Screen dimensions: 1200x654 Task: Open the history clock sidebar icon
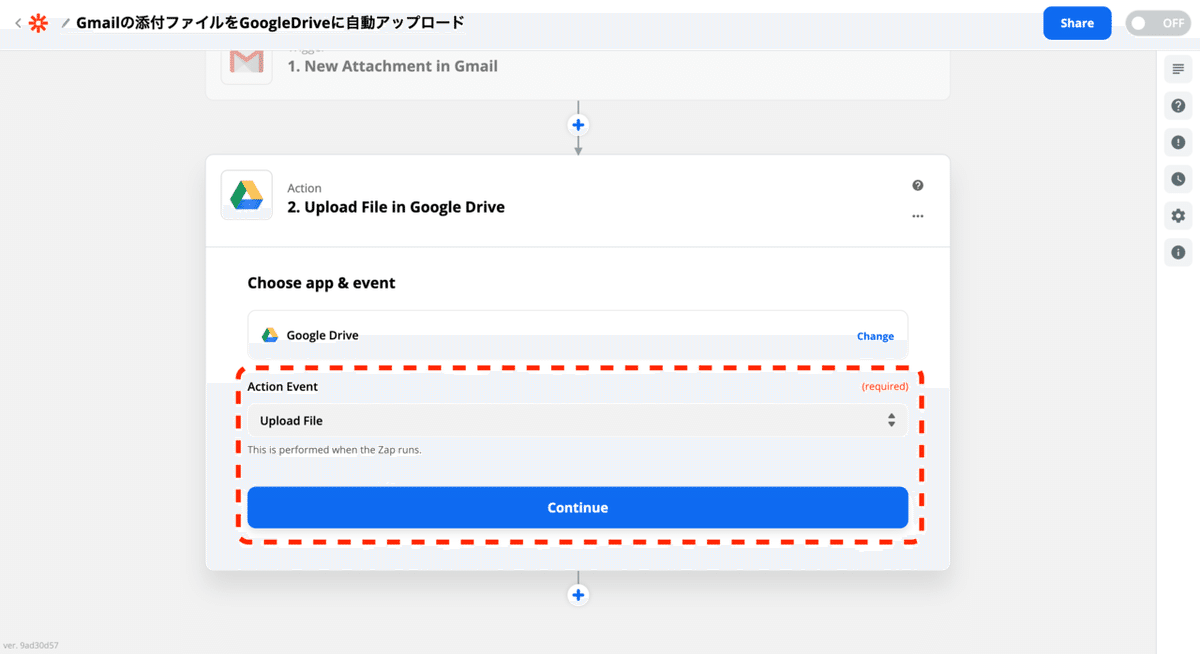(x=1178, y=179)
